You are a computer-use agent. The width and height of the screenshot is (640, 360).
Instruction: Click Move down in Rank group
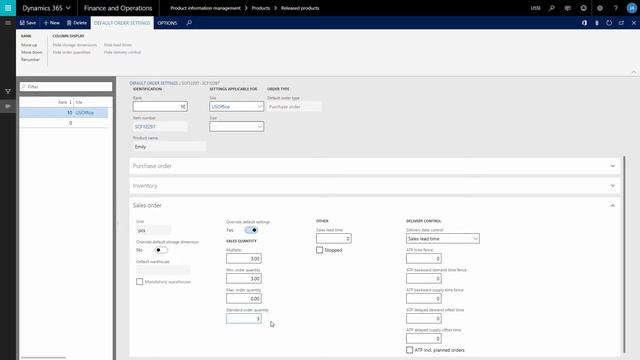click(x=31, y=52)
